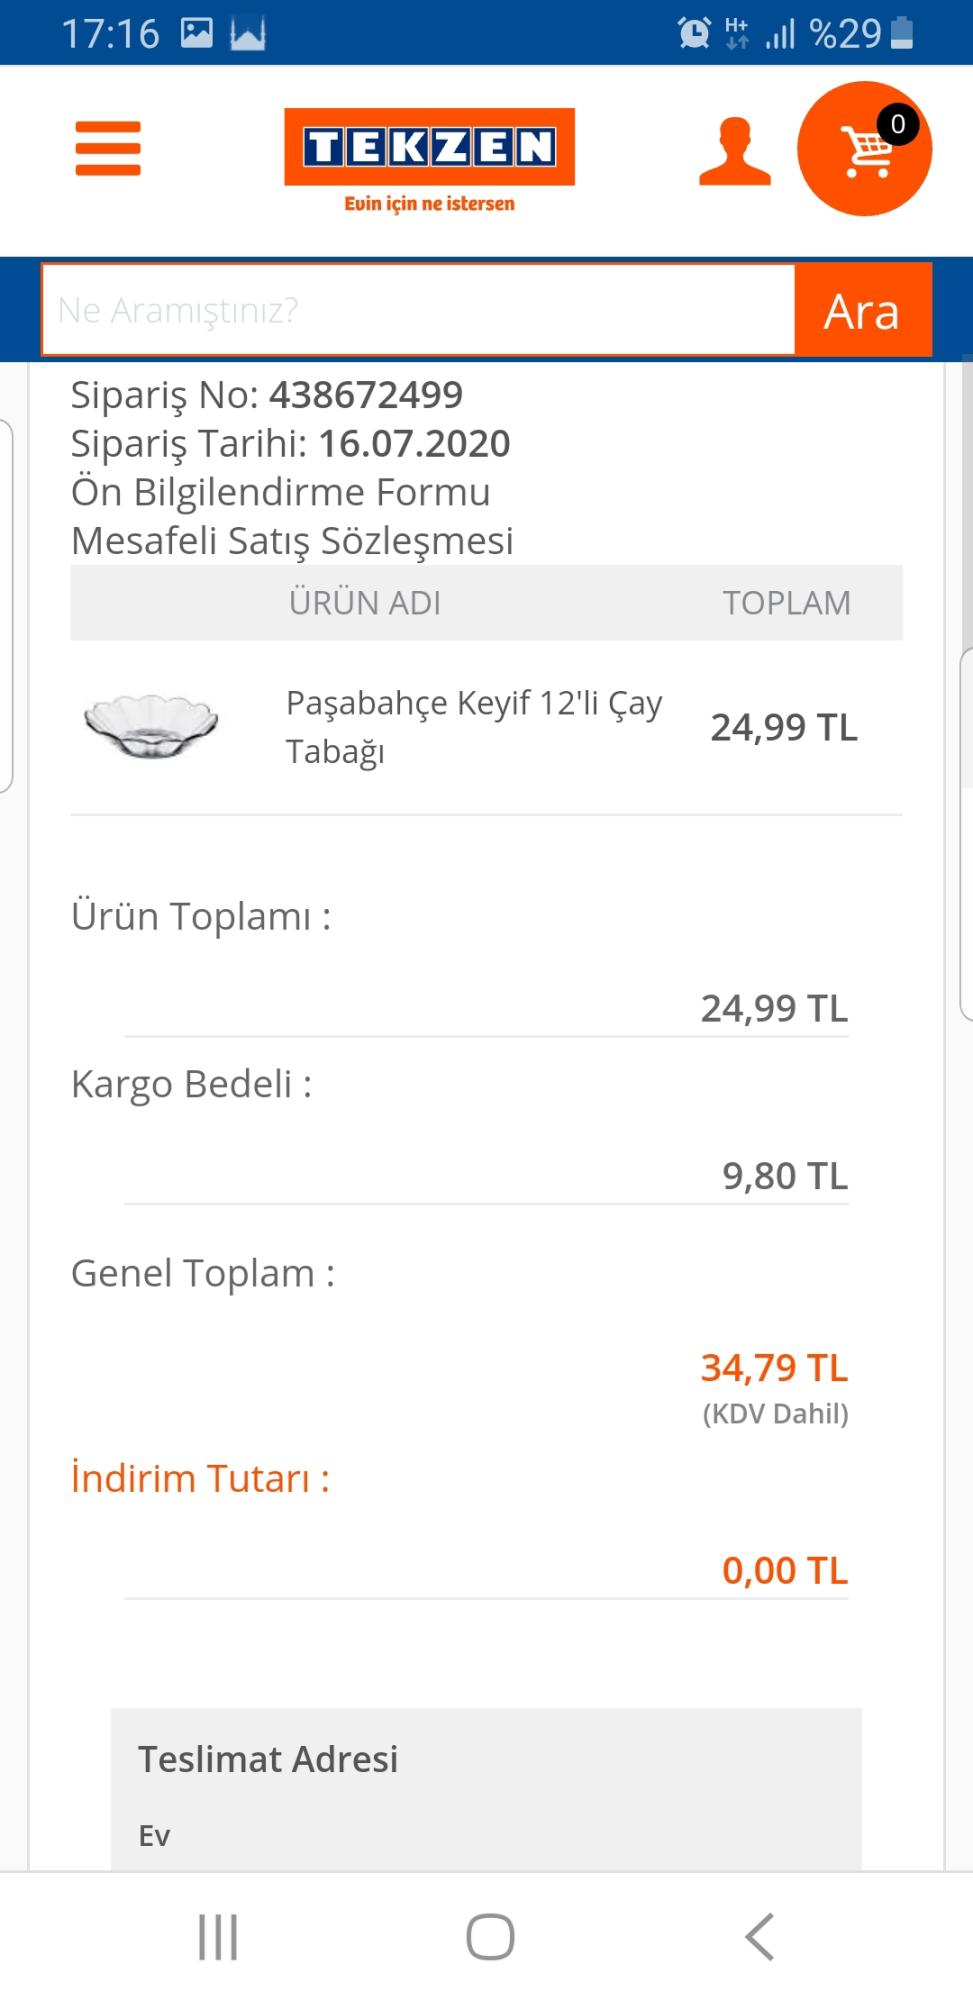The width and height of the screenshot is (973, 2000).
Task: Tap the order number 438672499
Action: (366, 395)
